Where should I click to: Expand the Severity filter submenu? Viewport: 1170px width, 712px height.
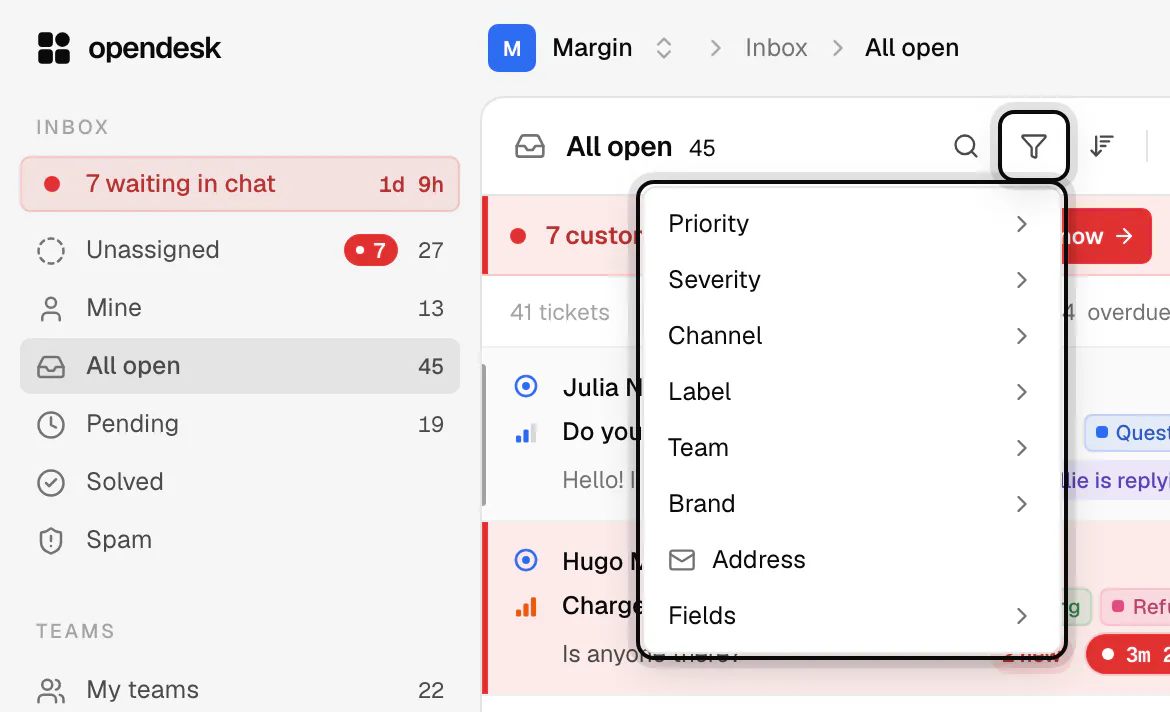click(851, 280)
